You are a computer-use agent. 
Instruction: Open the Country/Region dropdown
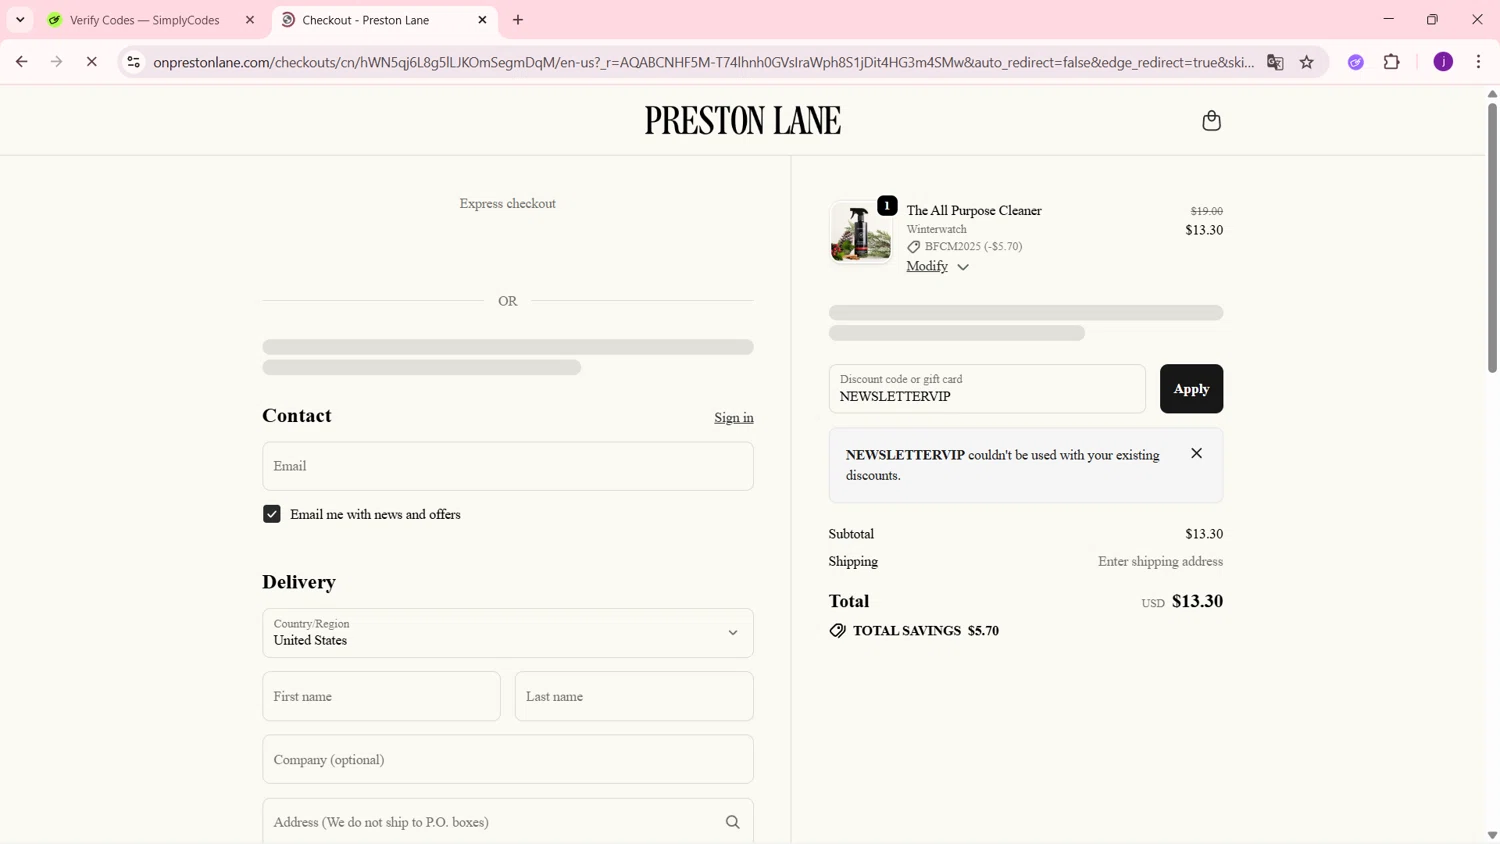(x=508, y=633)
